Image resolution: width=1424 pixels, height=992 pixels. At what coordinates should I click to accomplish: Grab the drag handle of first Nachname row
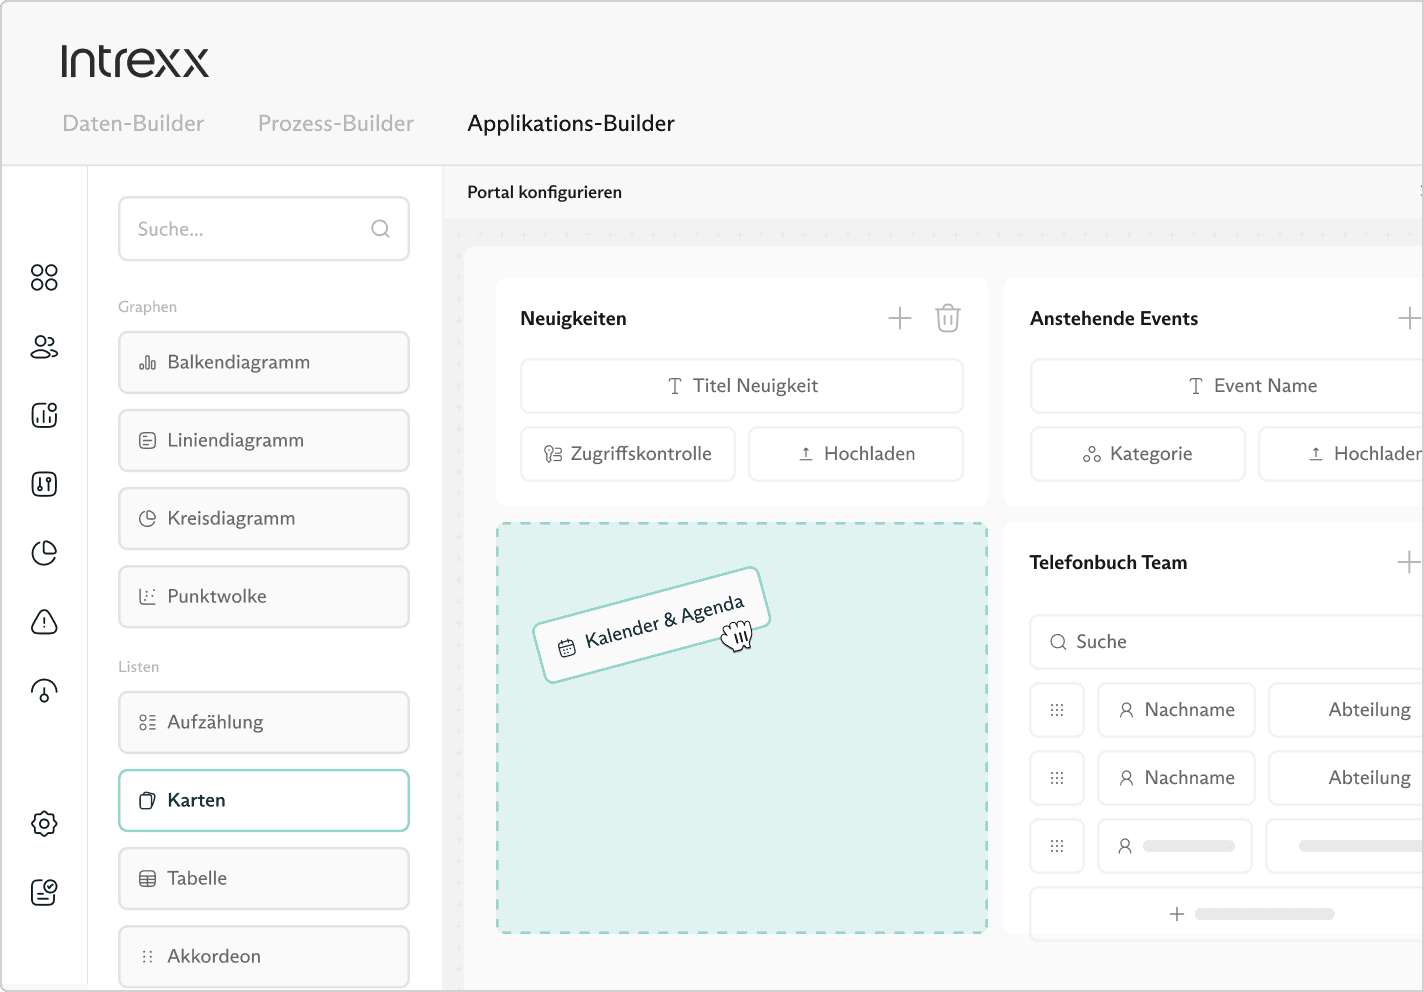pos(1057,710)
